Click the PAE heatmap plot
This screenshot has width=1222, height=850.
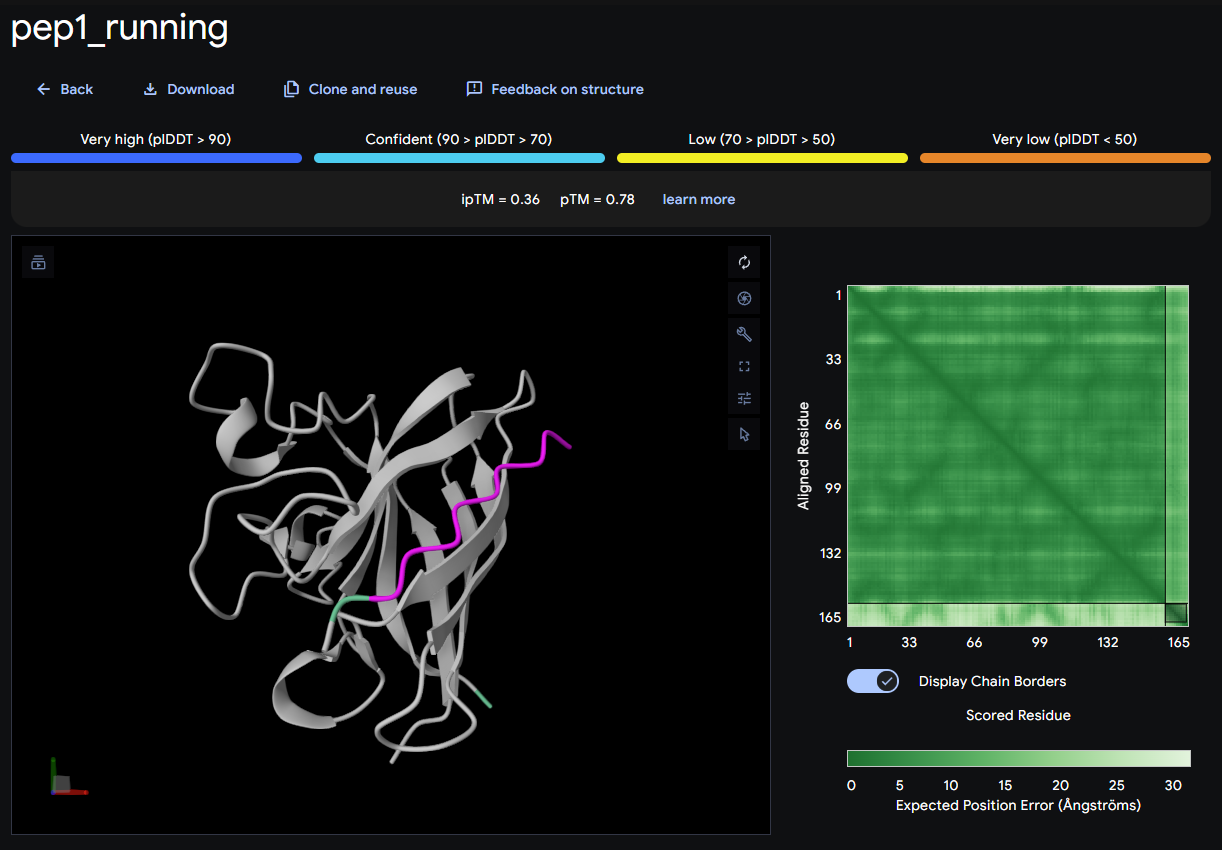tap(1018, 456)
